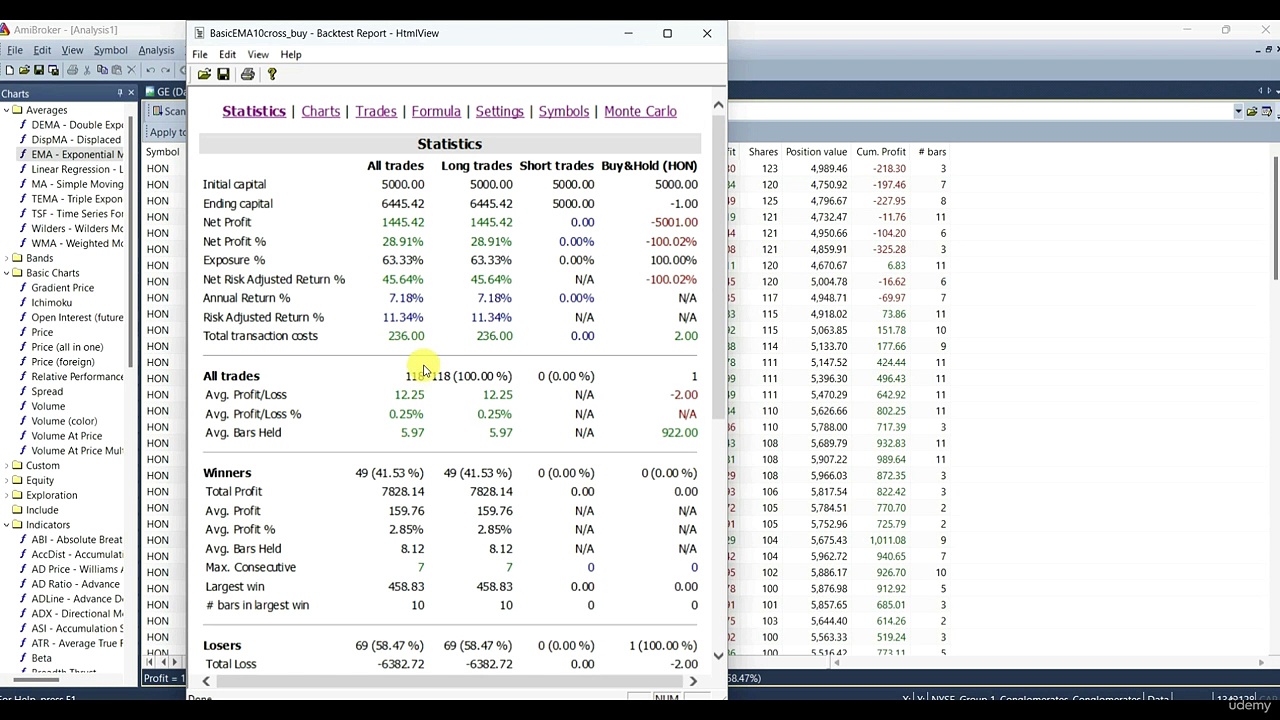Open File menu in Backtest Report

(x=200, y=54)
